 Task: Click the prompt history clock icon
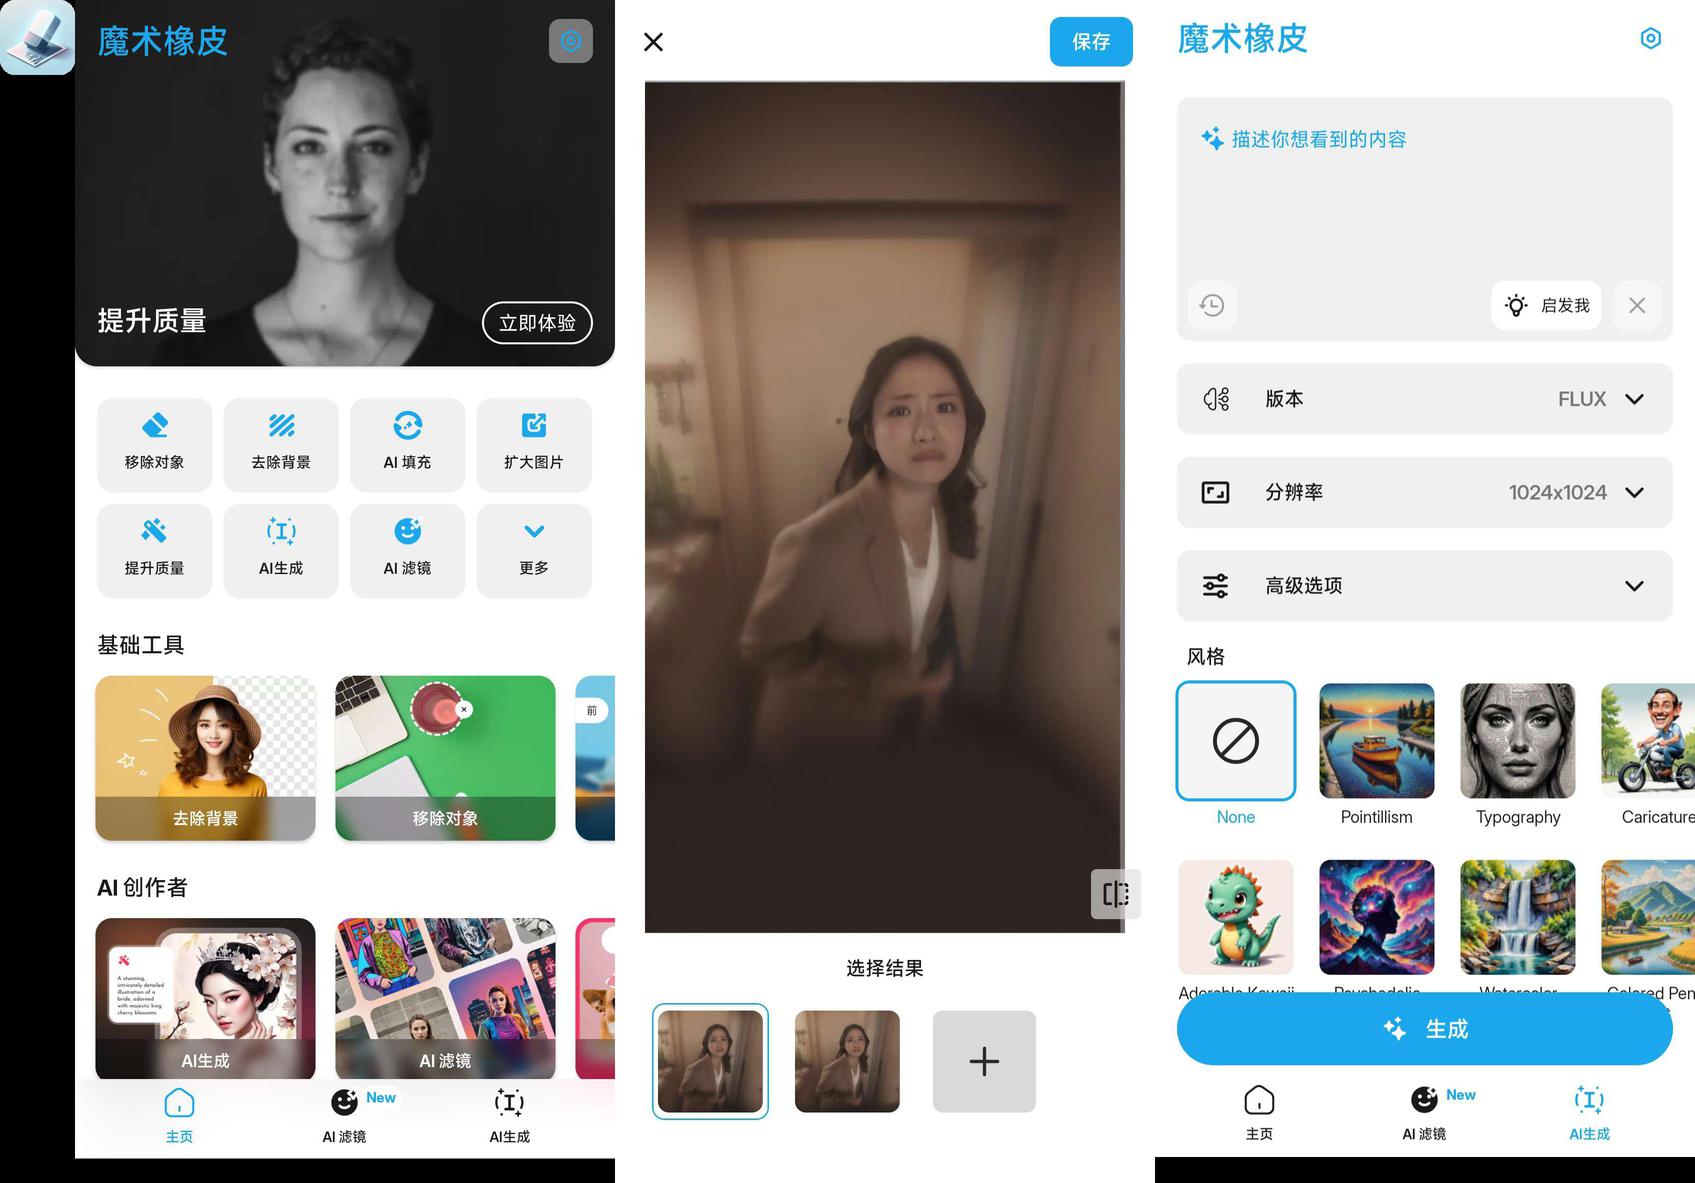pos(1212,305)
